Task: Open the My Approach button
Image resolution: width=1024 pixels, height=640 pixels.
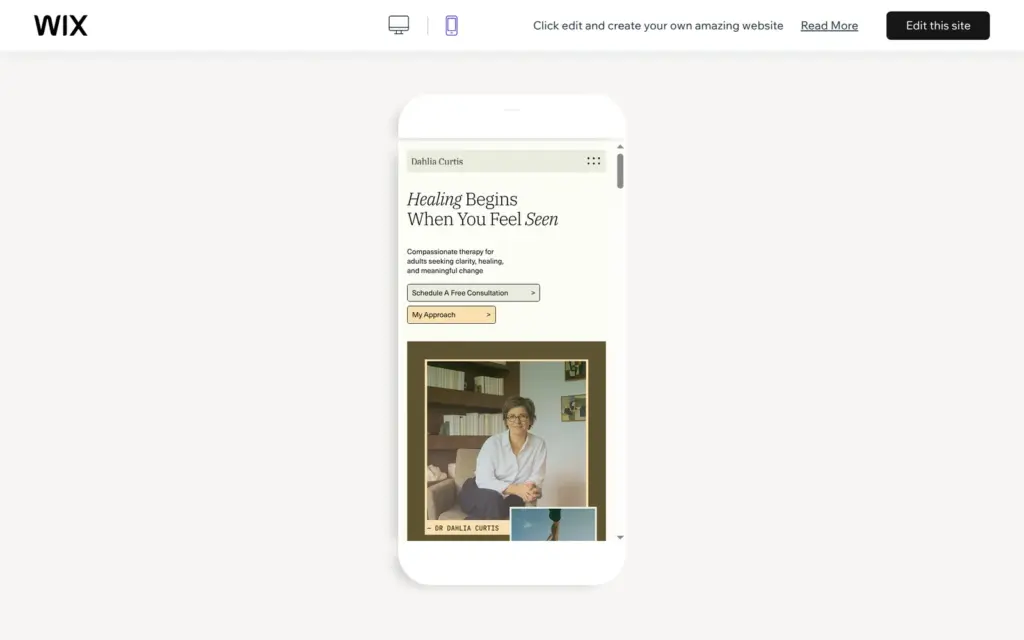Action: pyautogui.click(x=451, y=315)
